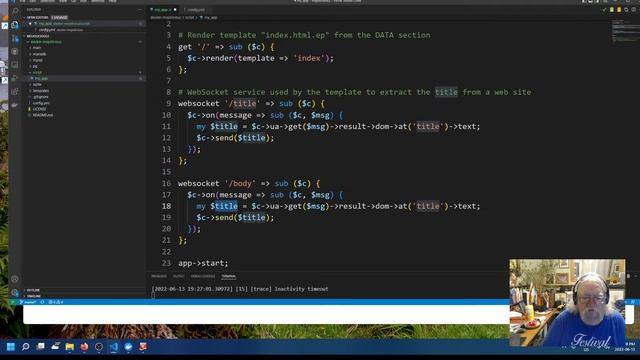Open the Search view in activity bar
The image size is (640, 360).
click(15, 11)
